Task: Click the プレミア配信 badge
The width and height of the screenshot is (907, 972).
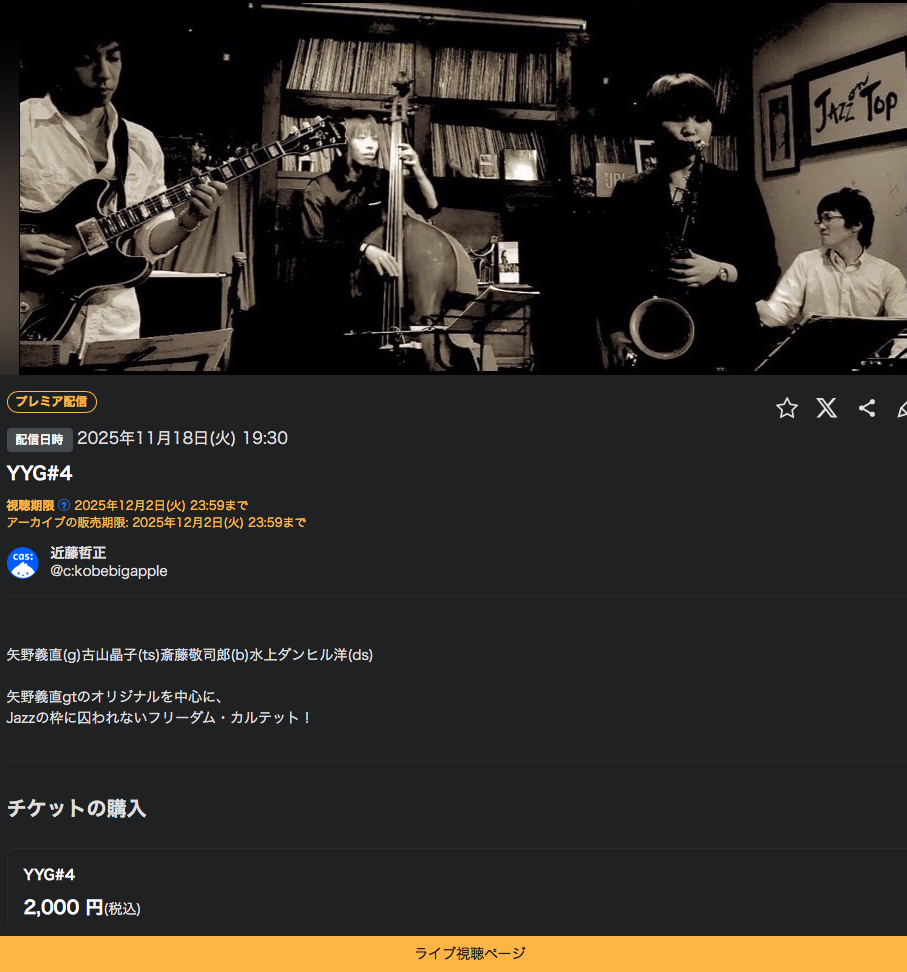Action: click(x=52, y=402)
